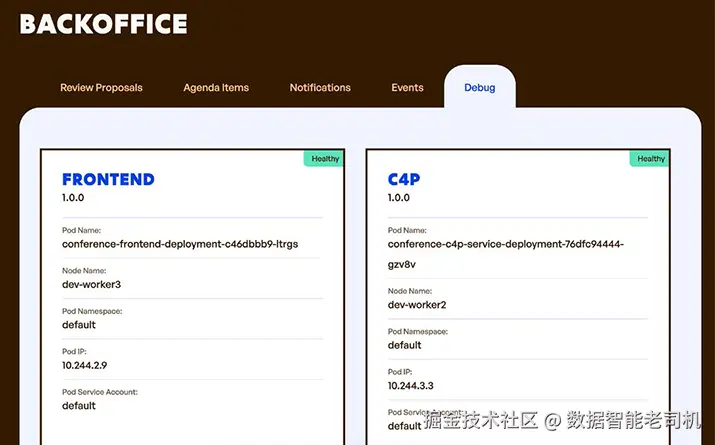Click Frontend card Node Name label
715x445 pixels.
tap(84, 271)
